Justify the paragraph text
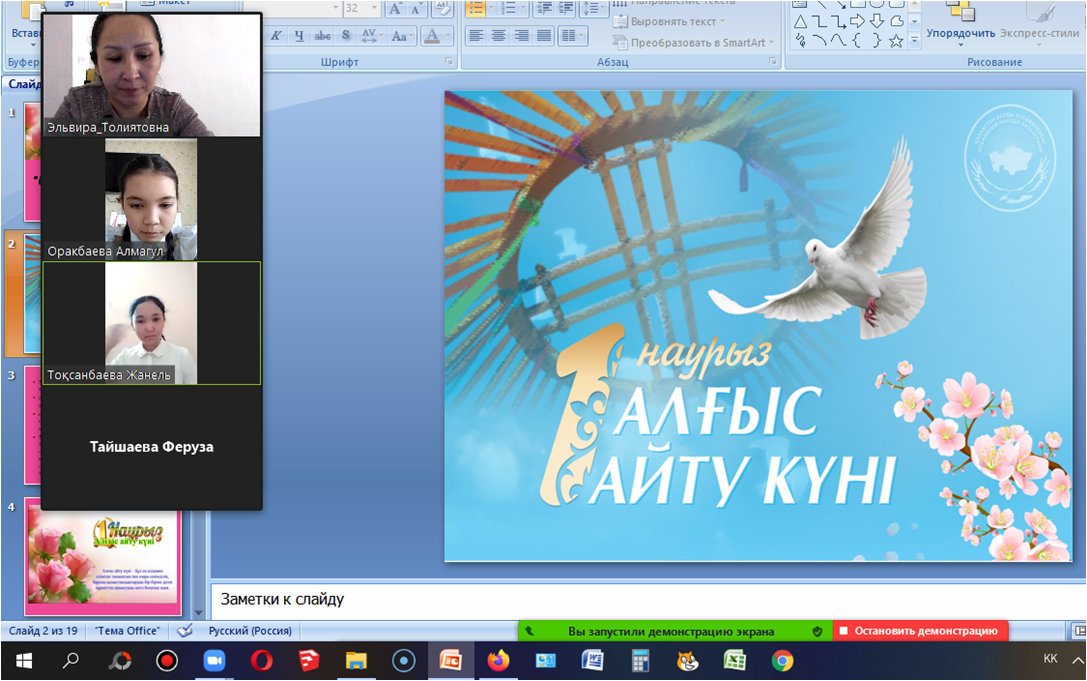 (544, 36)
